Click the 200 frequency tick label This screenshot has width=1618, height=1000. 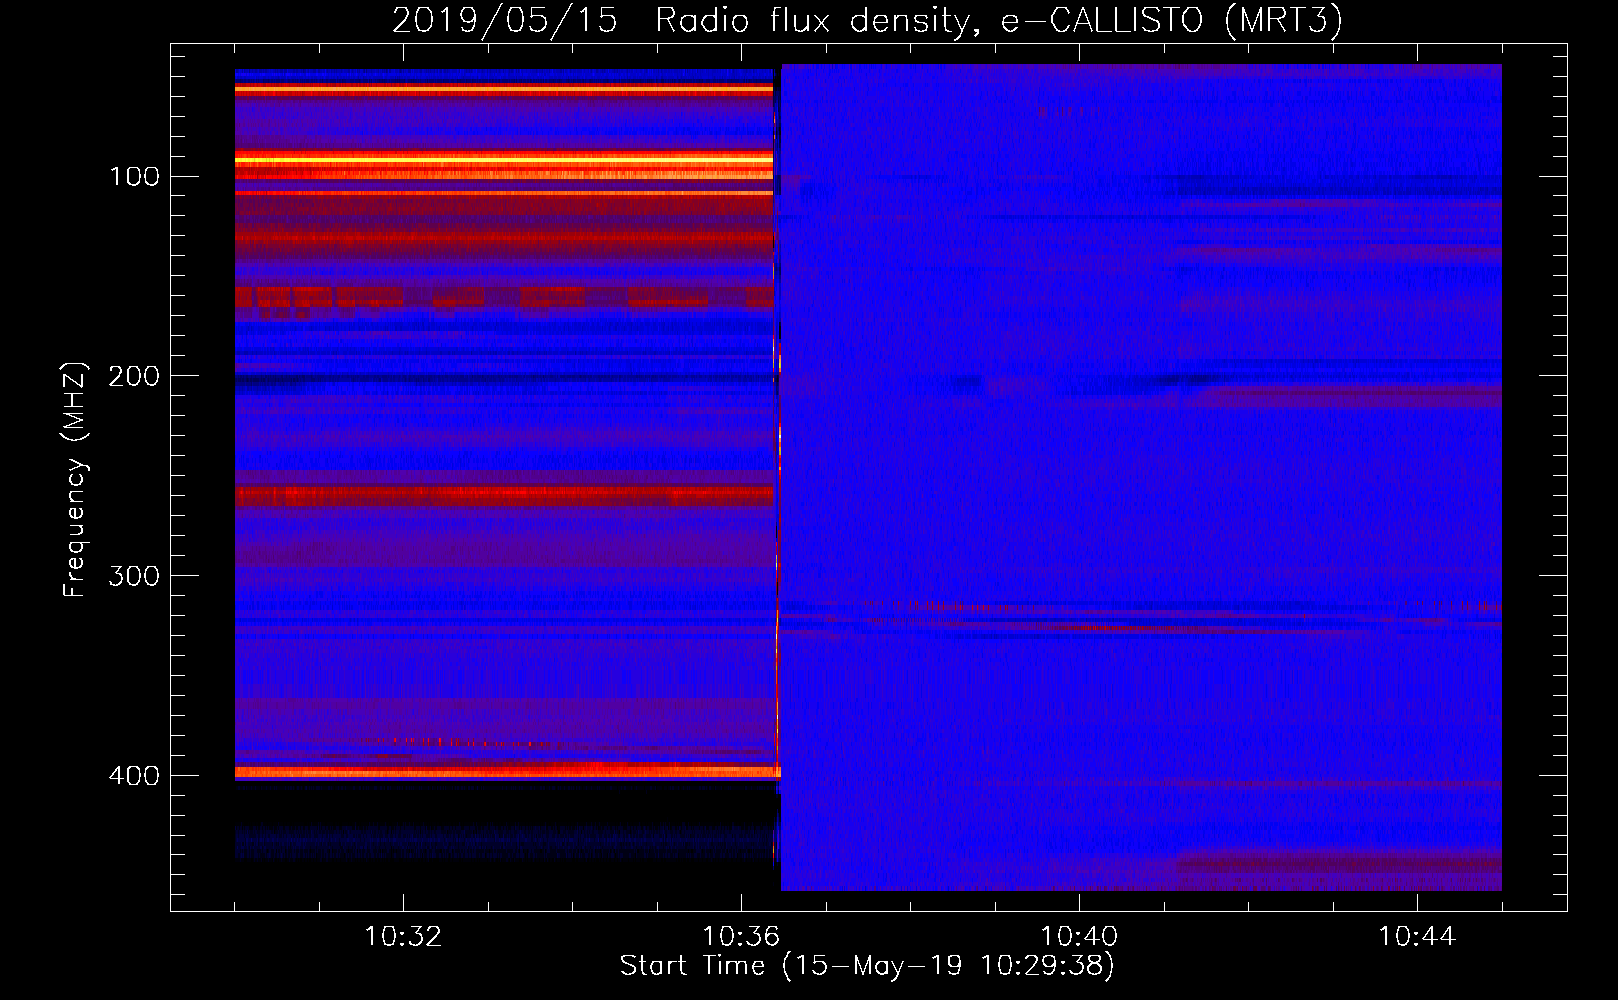135,376
